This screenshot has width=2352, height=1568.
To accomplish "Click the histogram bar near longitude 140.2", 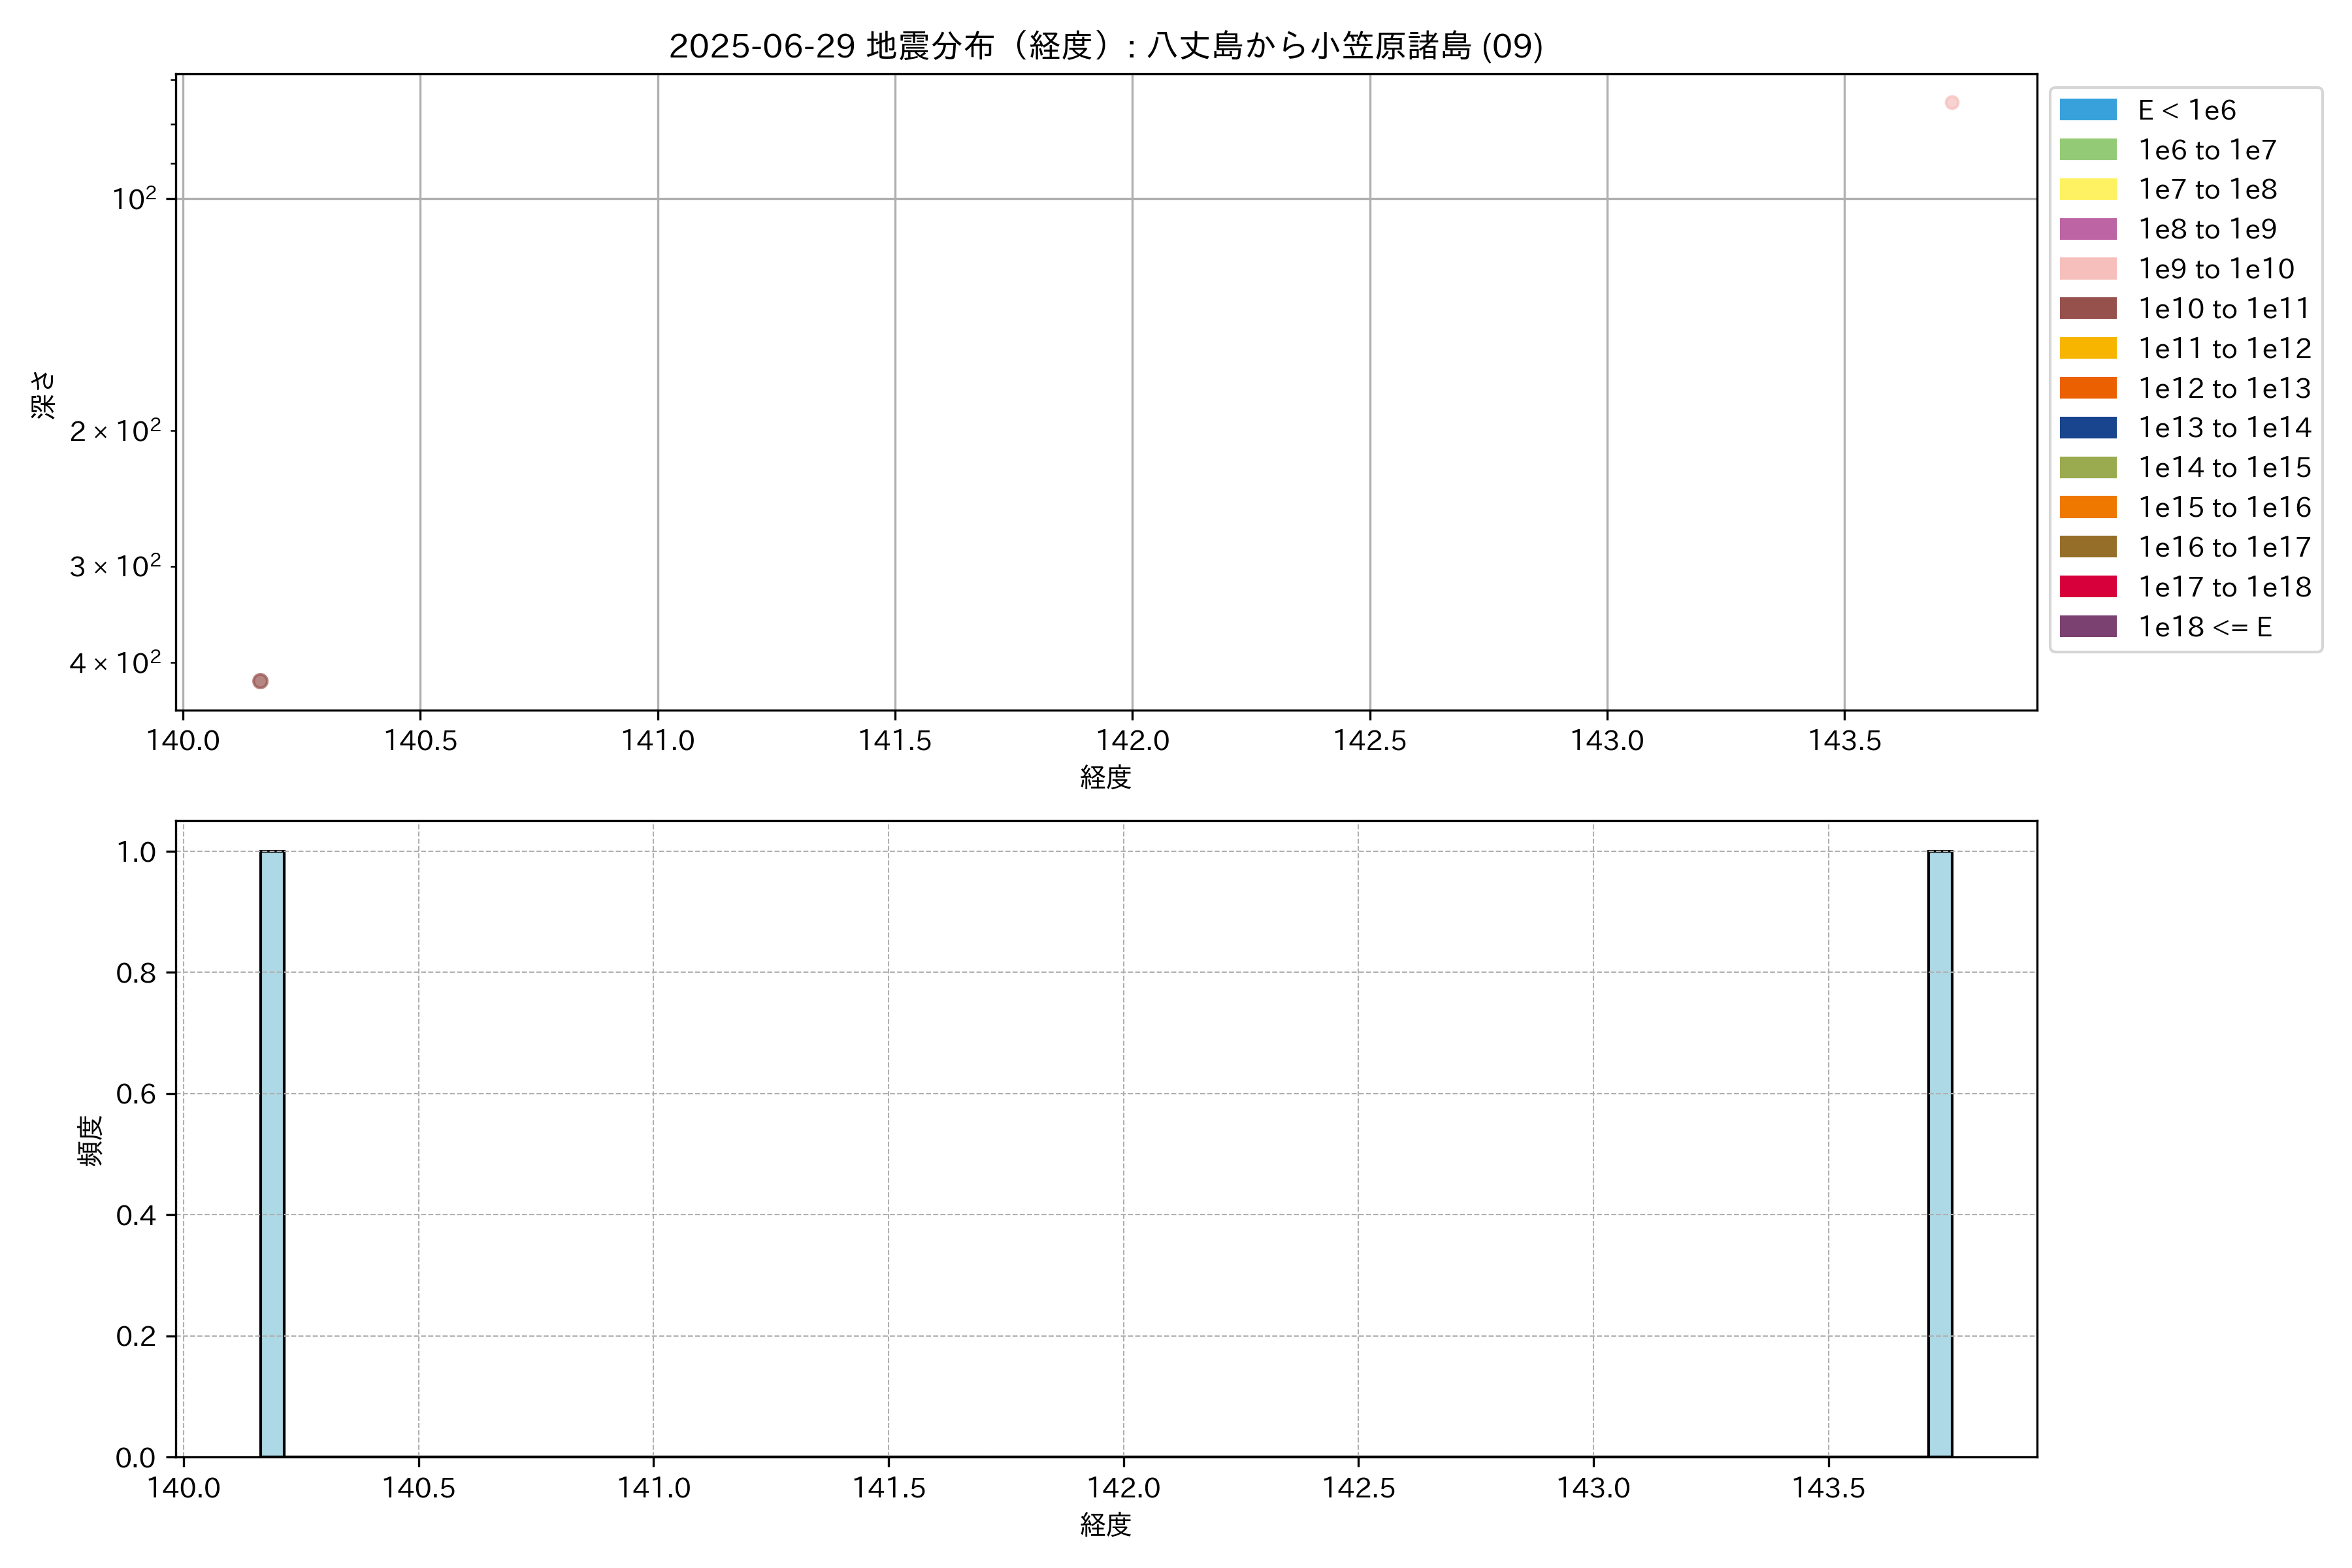I will coord(272,1153).
